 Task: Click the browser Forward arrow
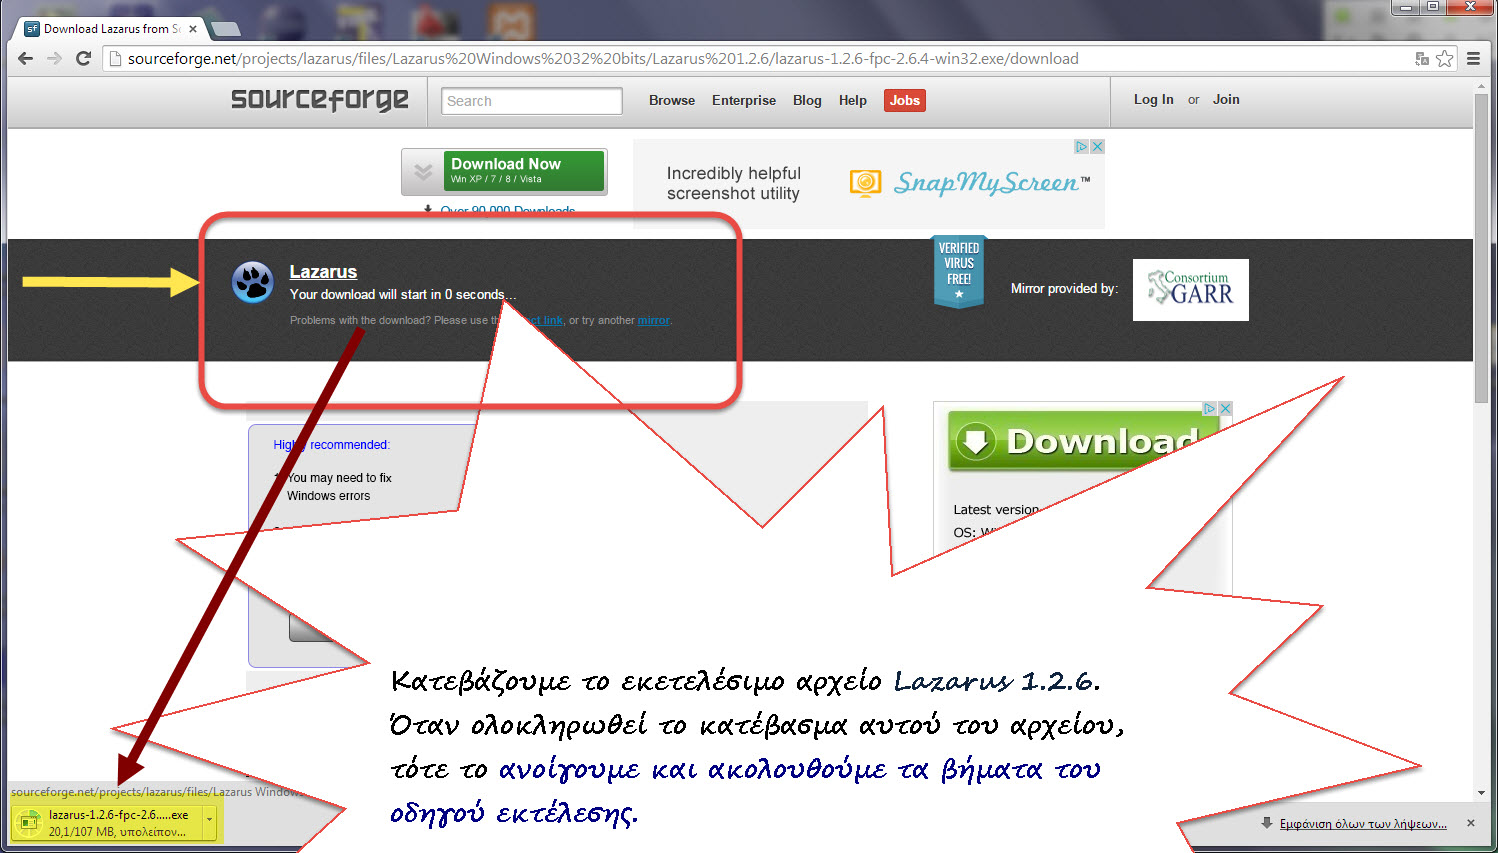(x=54, y=58)
